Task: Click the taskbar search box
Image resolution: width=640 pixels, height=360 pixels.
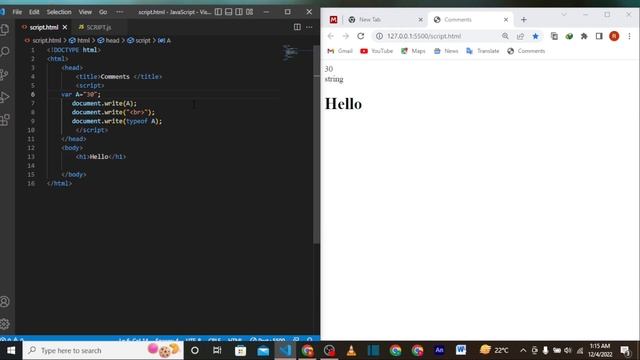Action: pos(103,350)
